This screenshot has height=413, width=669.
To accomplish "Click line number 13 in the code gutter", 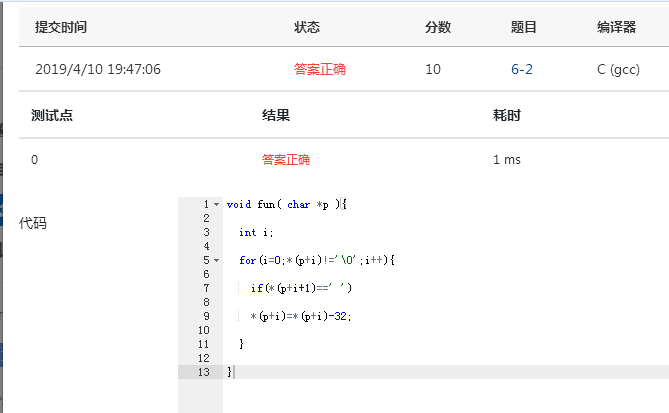I will coord(204,372).
